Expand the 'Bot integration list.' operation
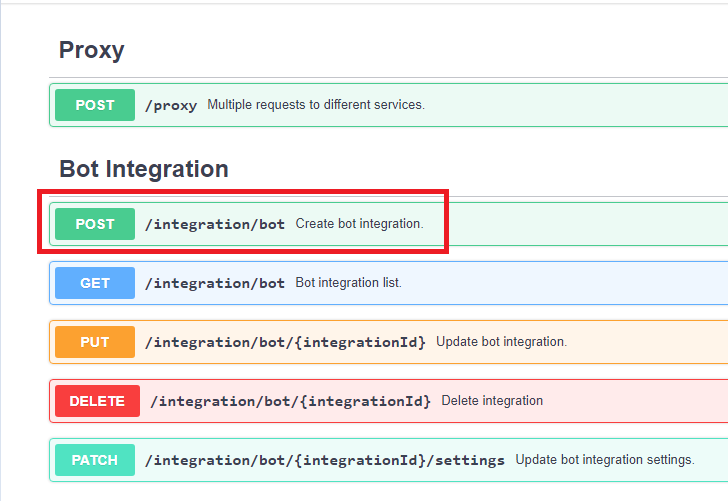 348,283
